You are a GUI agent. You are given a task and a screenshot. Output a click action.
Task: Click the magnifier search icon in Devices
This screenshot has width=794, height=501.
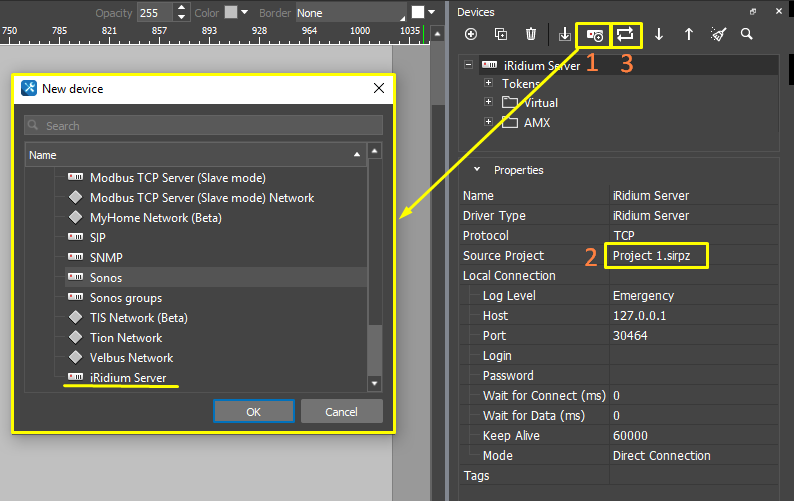pos(747,34)
